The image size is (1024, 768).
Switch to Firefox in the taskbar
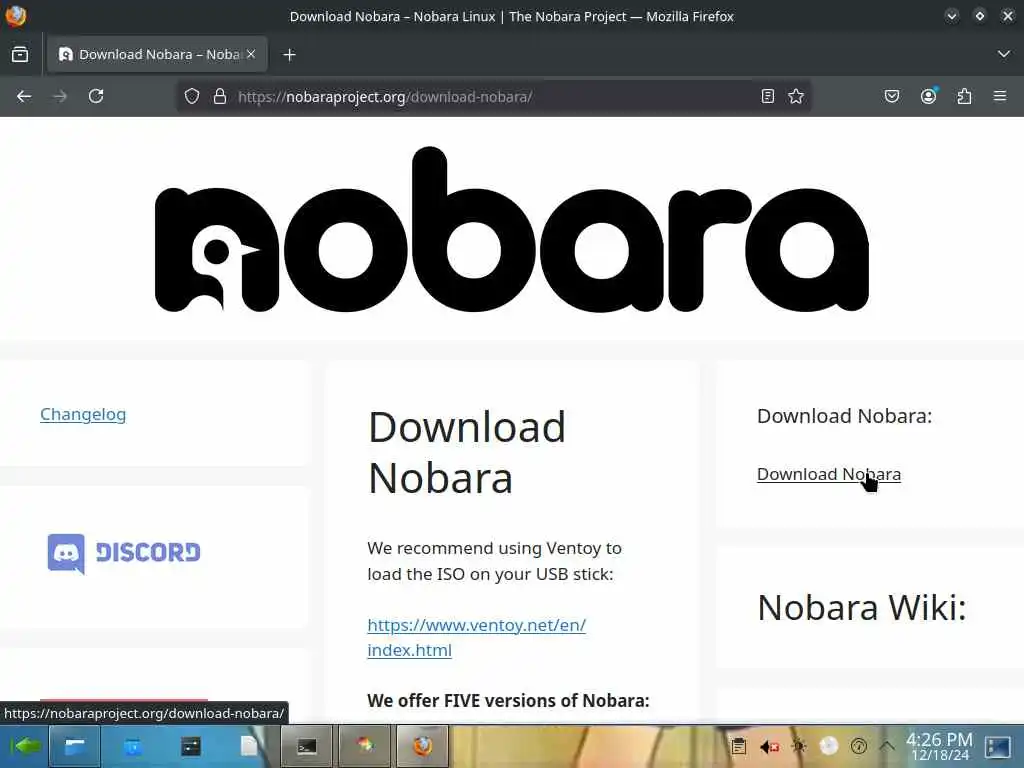[x=423, y=746]
